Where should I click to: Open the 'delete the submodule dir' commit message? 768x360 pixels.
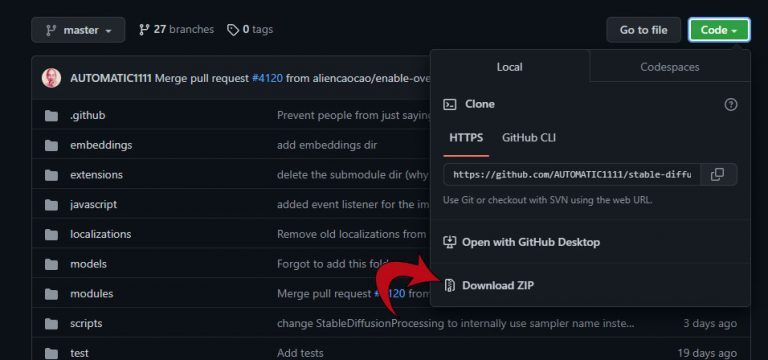[353, 175]
